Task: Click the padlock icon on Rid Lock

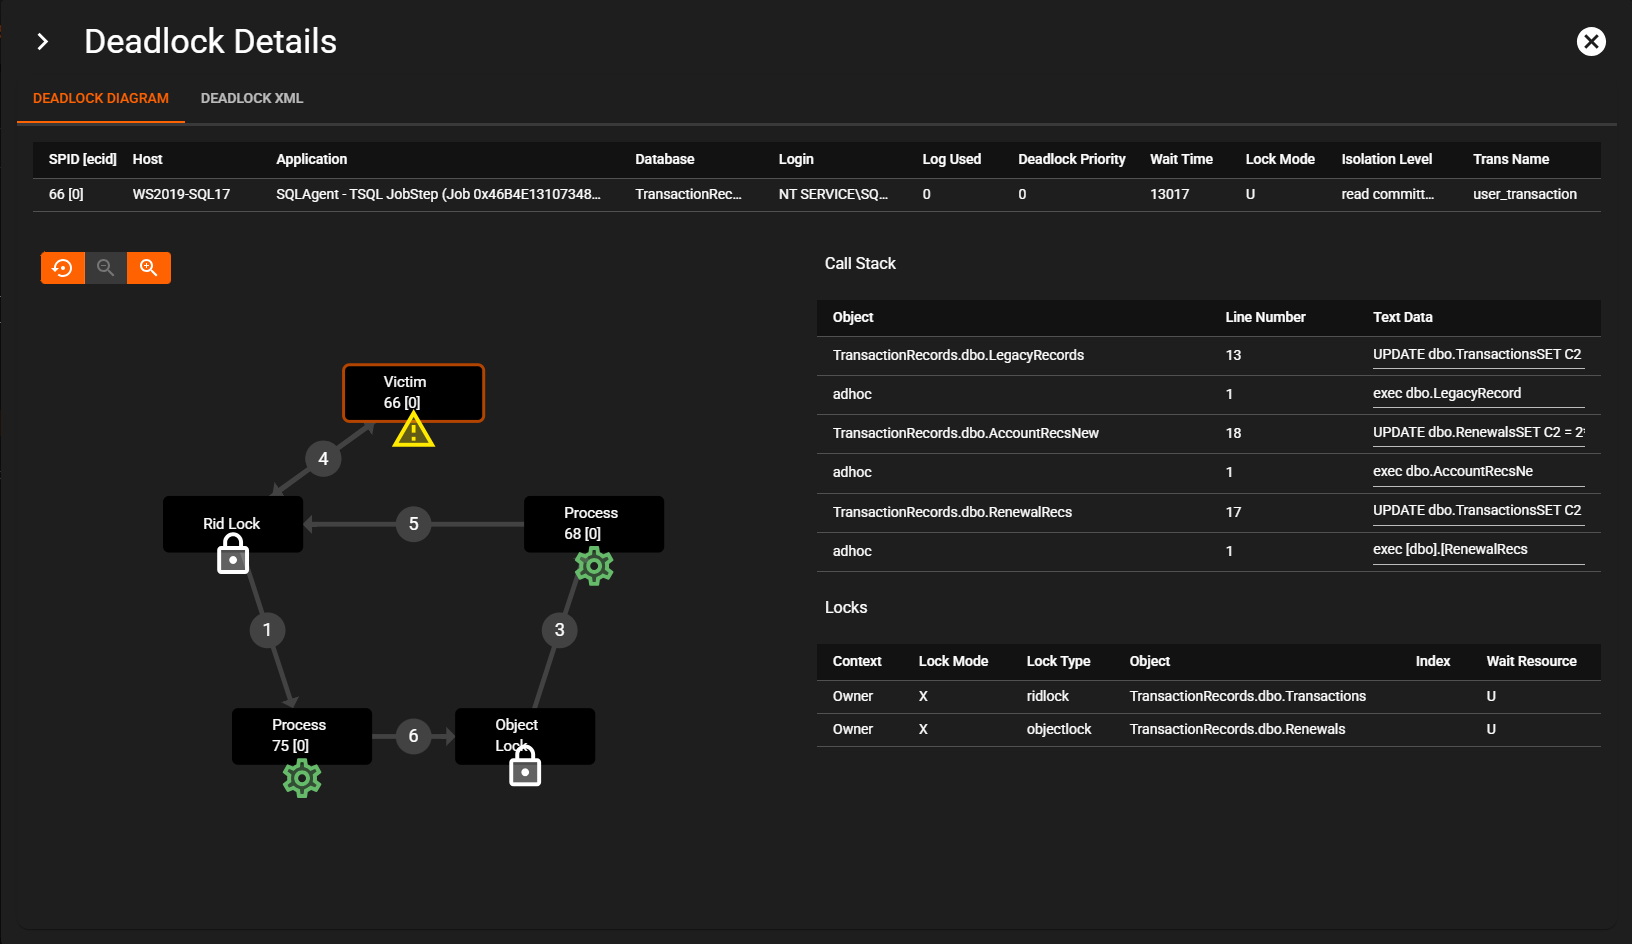Action: click(233, 554)
